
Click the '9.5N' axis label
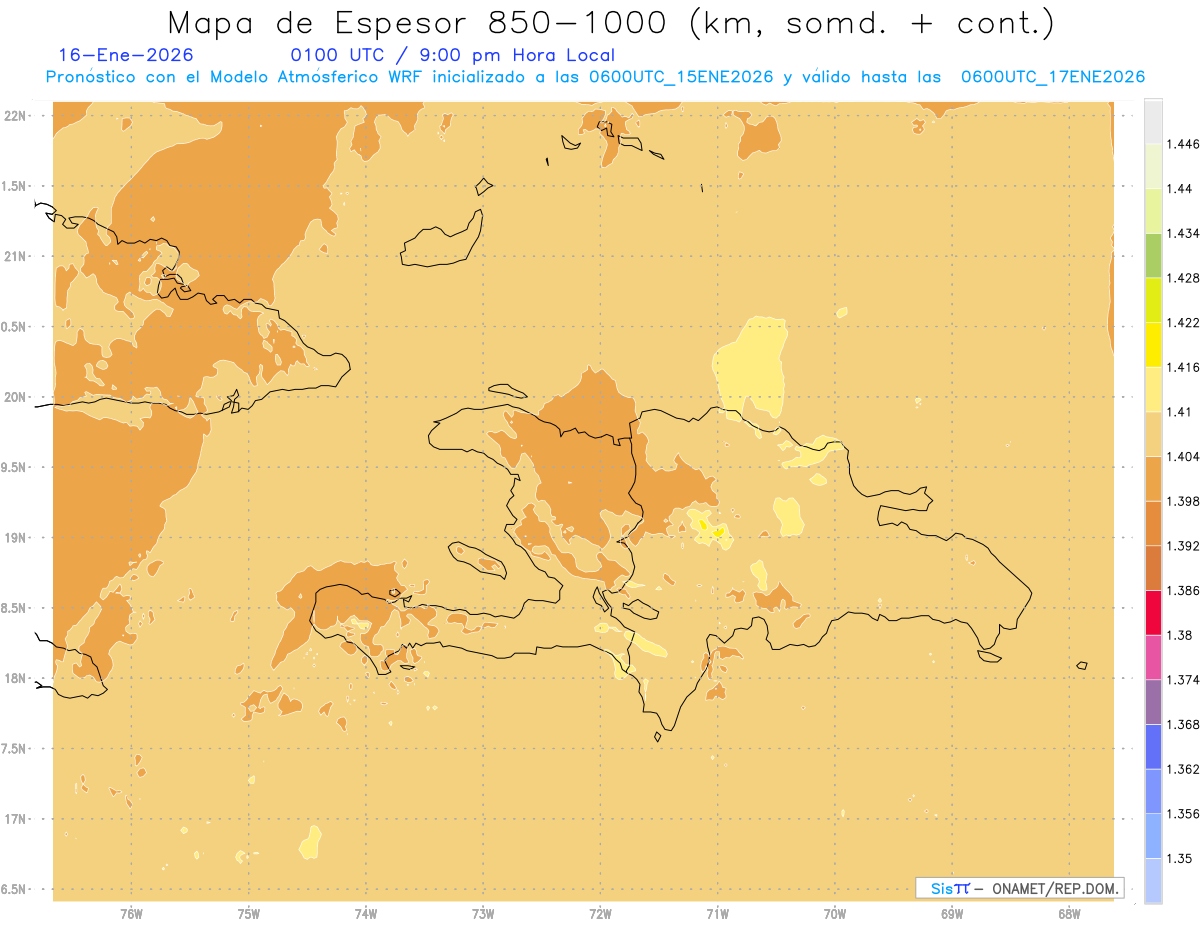coord(15,468)
